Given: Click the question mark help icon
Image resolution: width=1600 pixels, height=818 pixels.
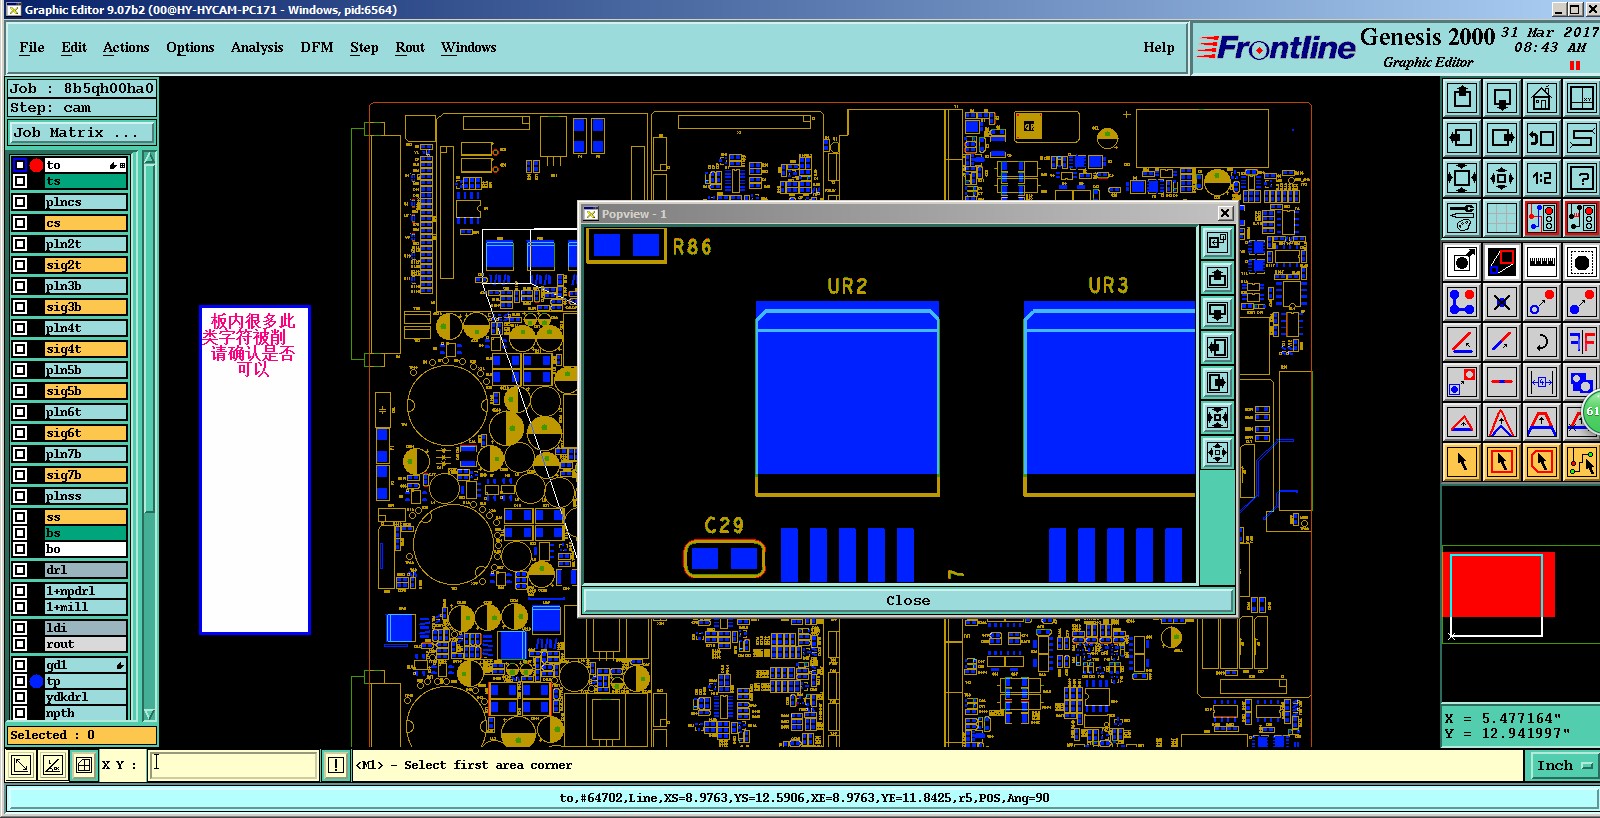Looking at the screenshot, I should pos(1581,178).
